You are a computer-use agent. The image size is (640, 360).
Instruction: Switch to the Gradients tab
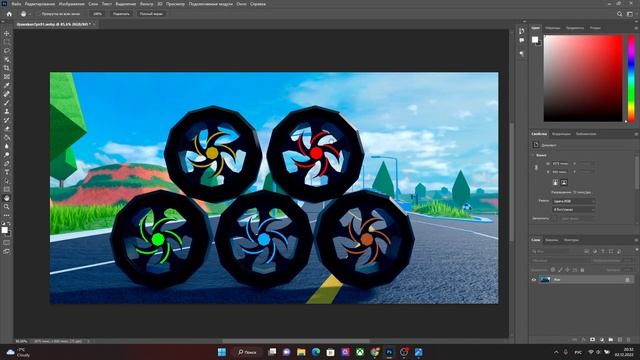point(575,28)
